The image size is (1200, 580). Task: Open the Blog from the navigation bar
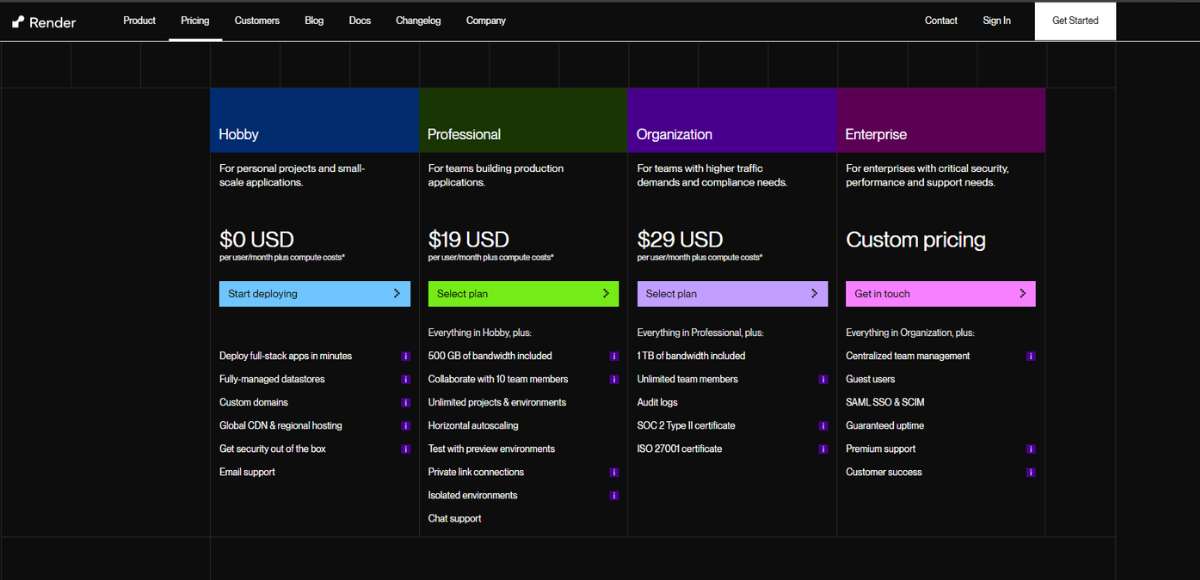[x=314, y=20]
